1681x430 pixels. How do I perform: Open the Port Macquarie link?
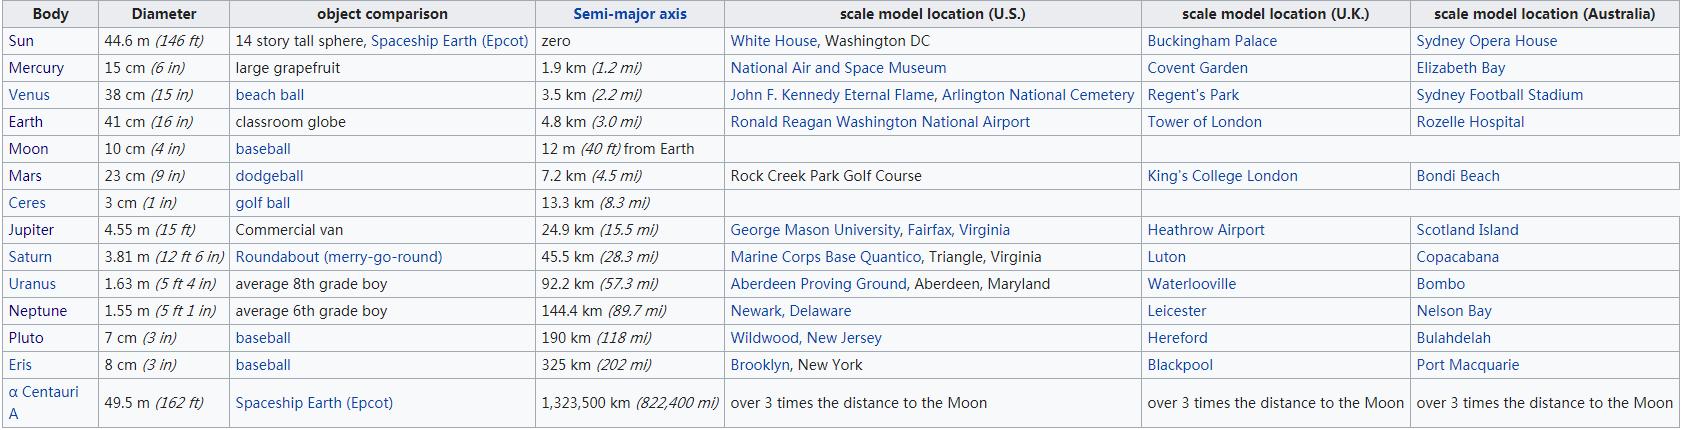point(1468,365)
